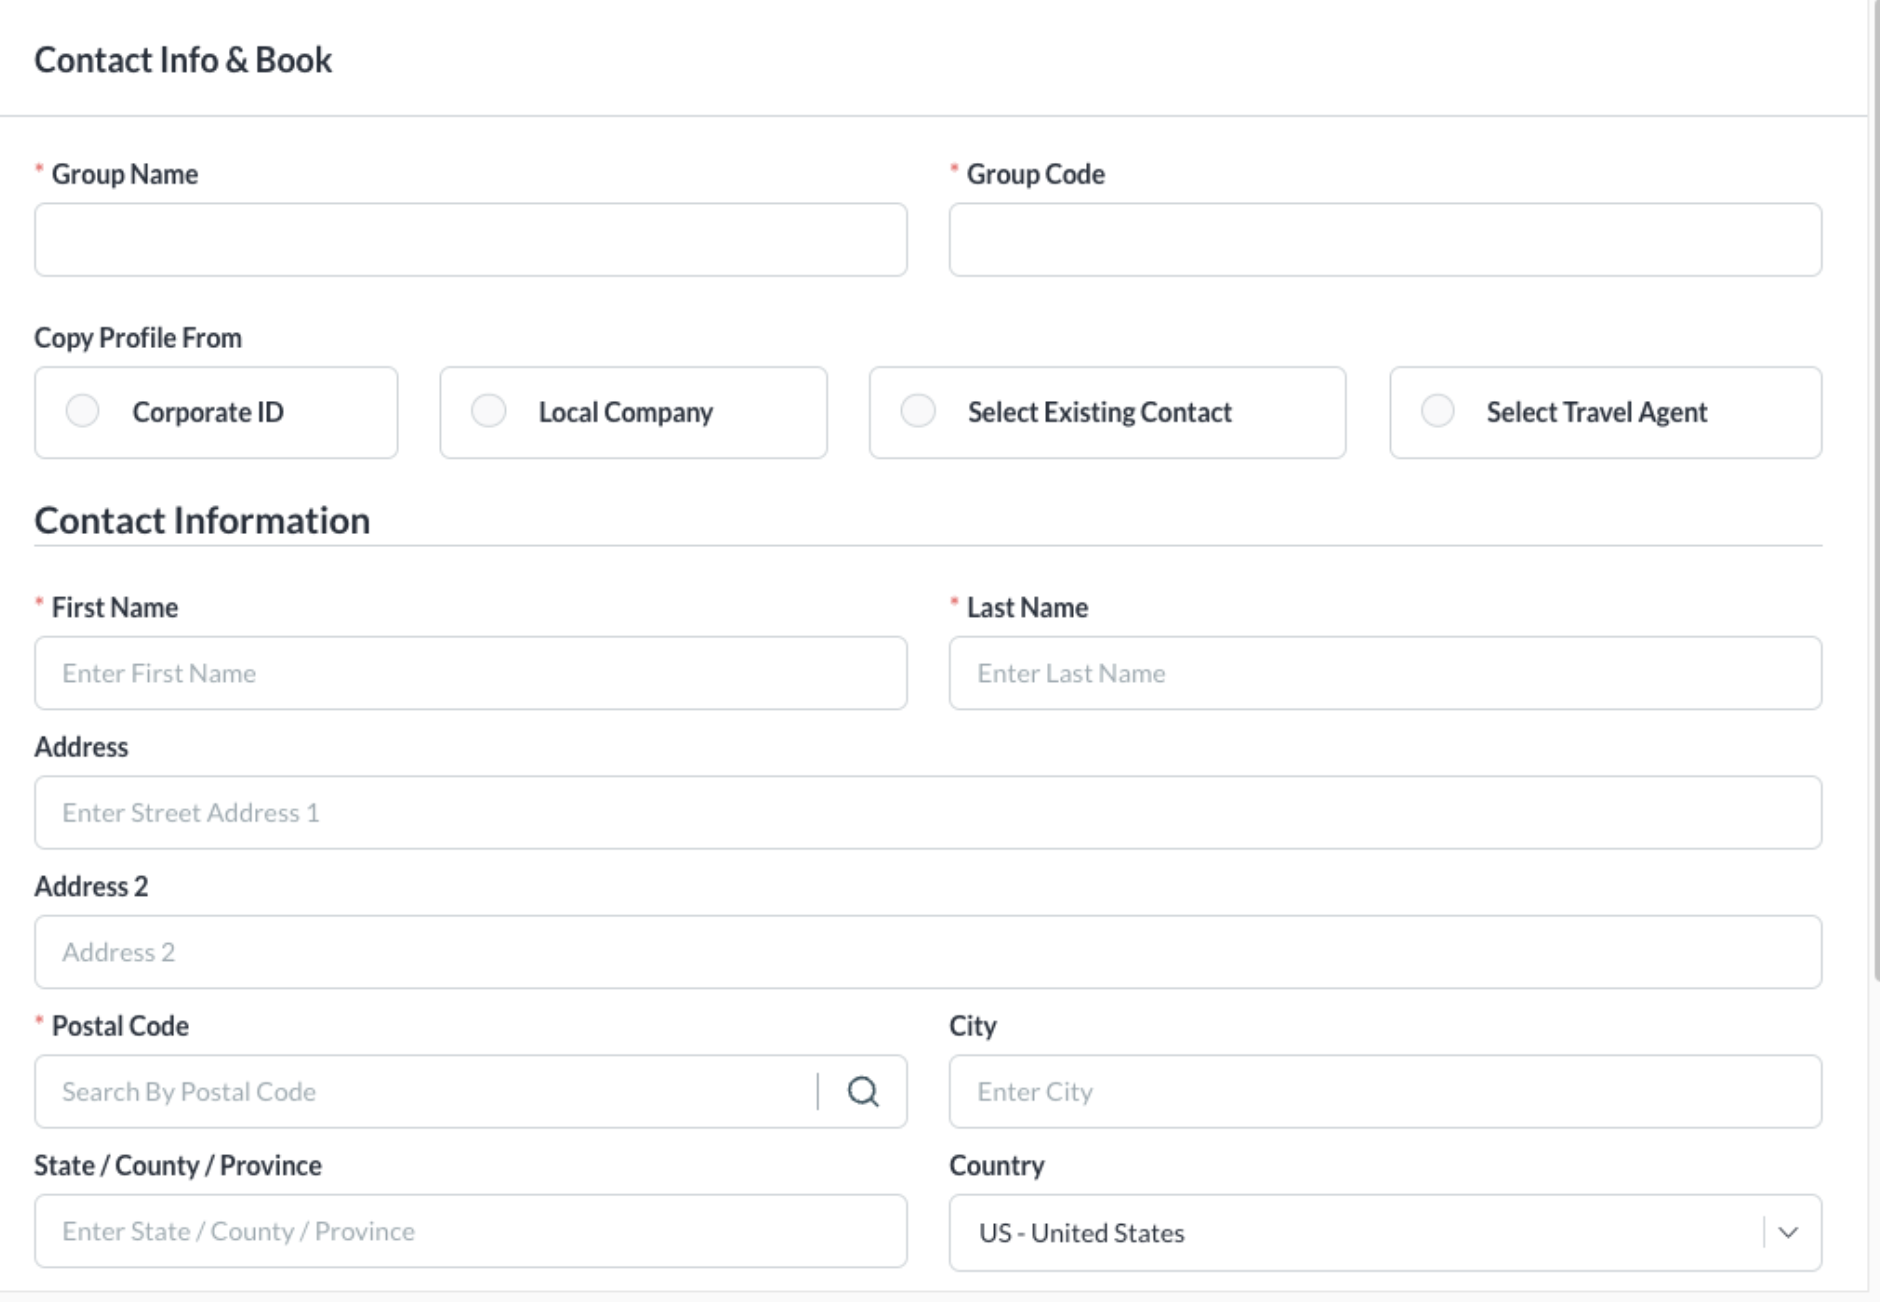Select the Corporate ID radio option
Screen dimensions: 1880x1302
tap(83, 411)
